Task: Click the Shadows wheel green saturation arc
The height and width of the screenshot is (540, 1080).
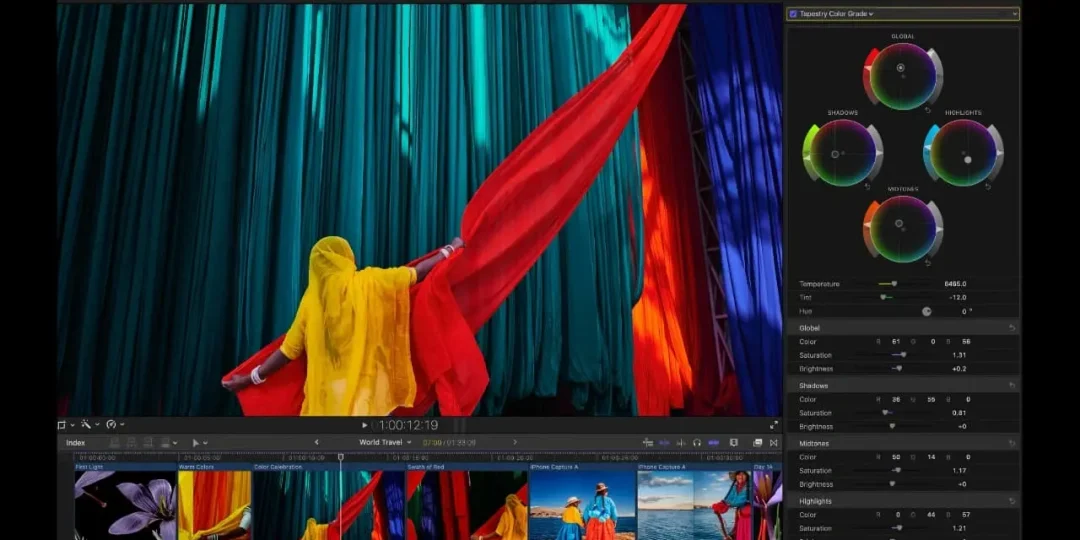Action: click(x=808, y=153)
